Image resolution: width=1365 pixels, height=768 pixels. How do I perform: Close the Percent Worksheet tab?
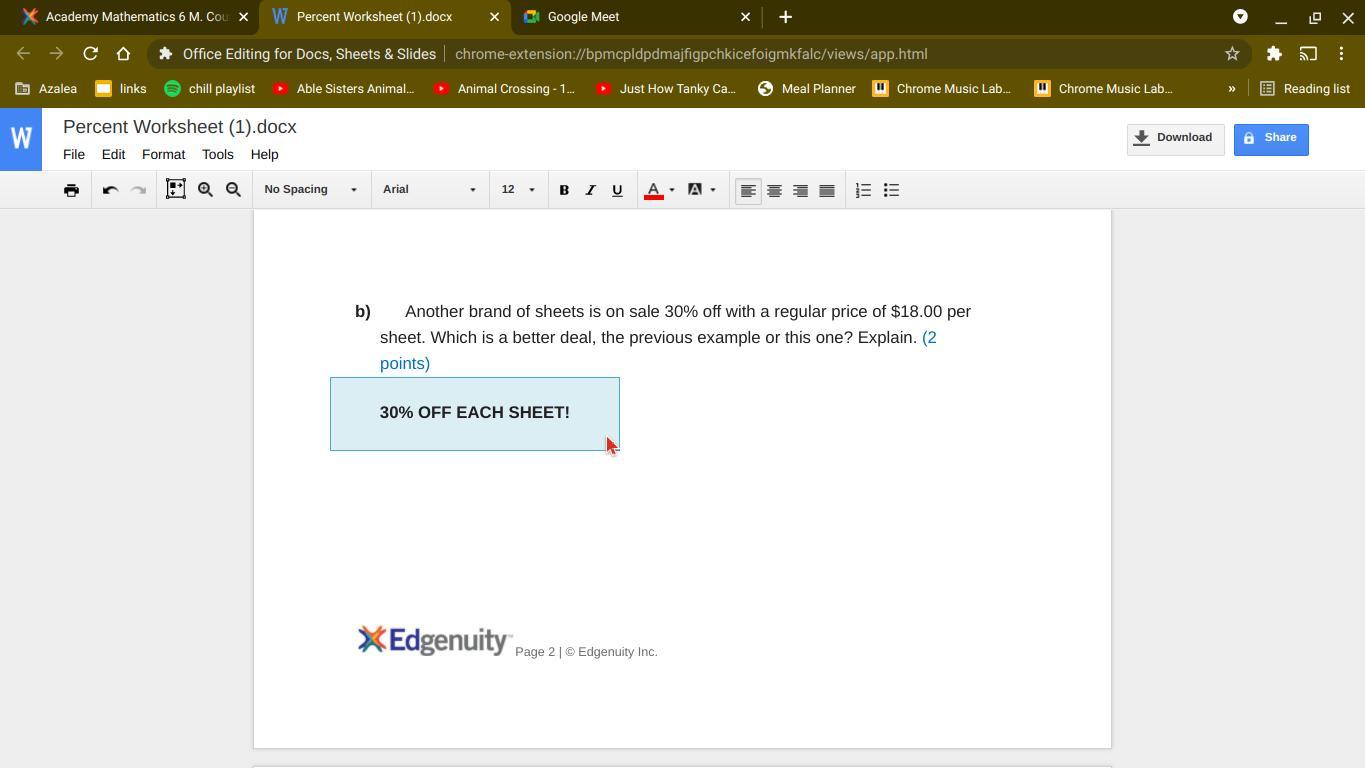(494, 17)
